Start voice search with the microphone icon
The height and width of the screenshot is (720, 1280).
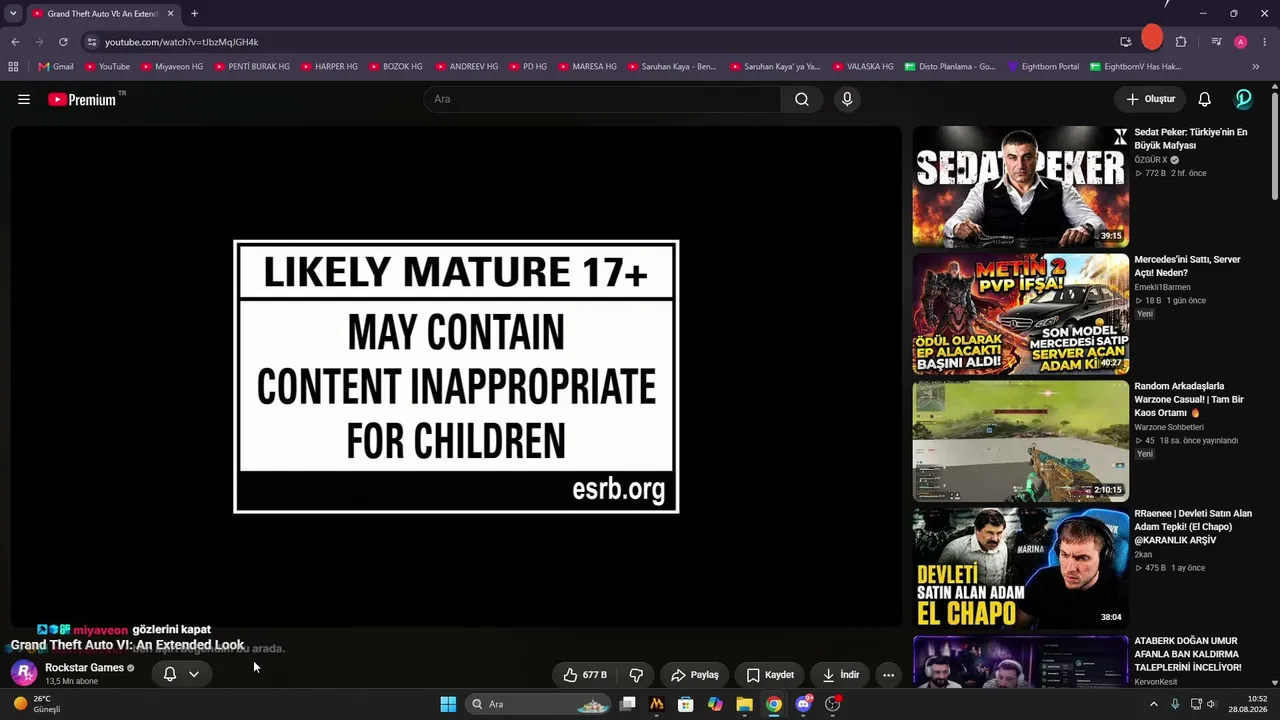pyautogui.click(x=847, y=99)
